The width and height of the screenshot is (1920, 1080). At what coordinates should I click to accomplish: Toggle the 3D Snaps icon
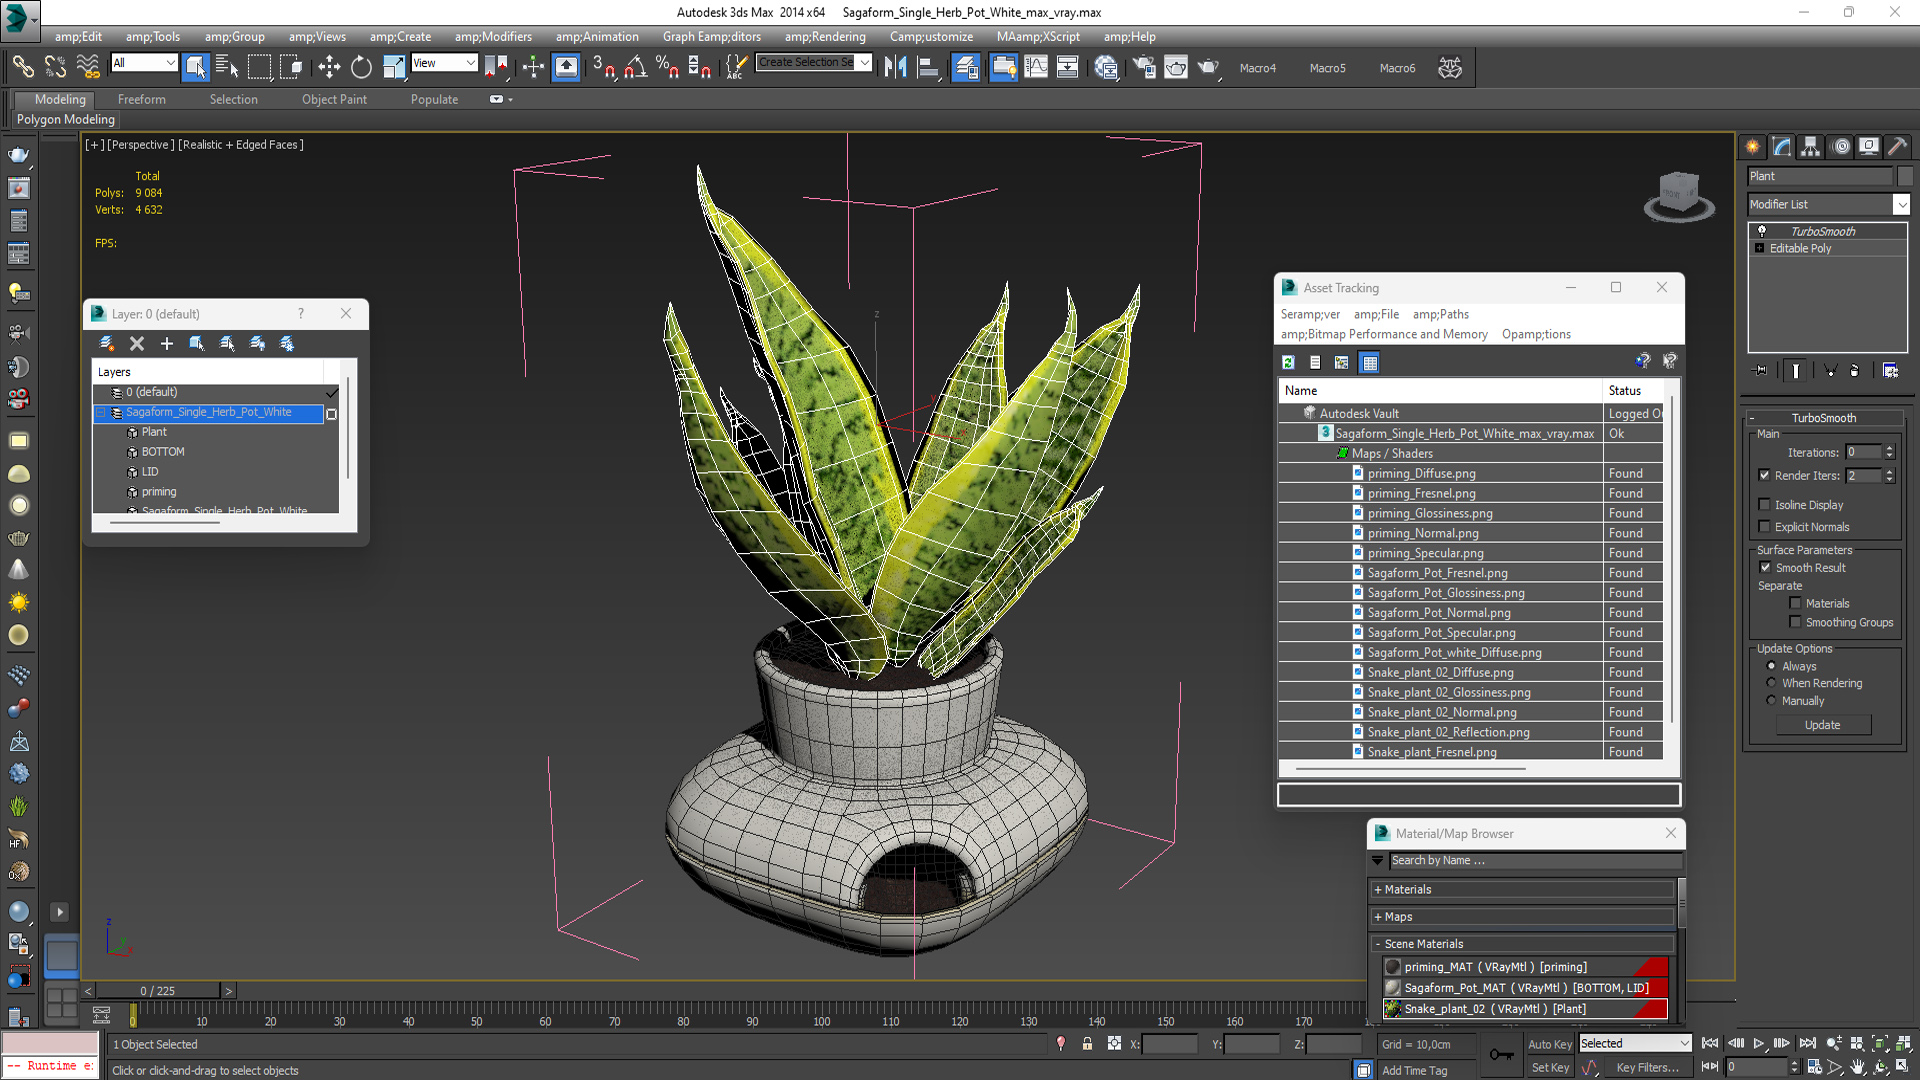[x=603, y=68]
